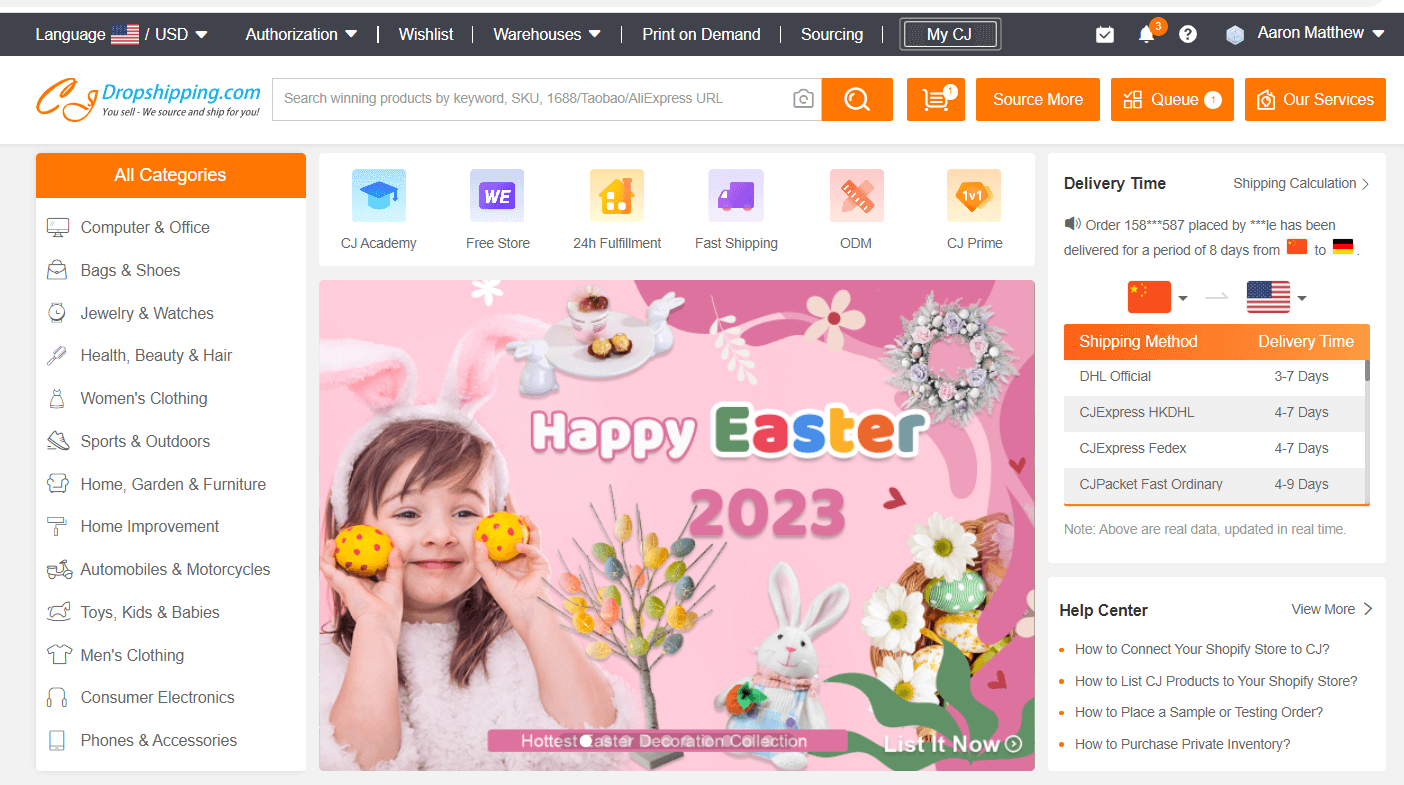The height and width of the screenshot is (785, 1404).
Task: Click the Our Services button
Action: coord(1315,99)
